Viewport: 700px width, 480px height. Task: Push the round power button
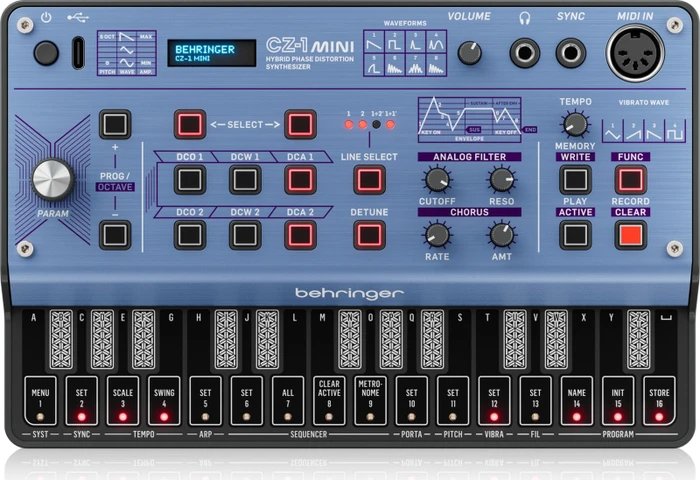coord(46,53)
